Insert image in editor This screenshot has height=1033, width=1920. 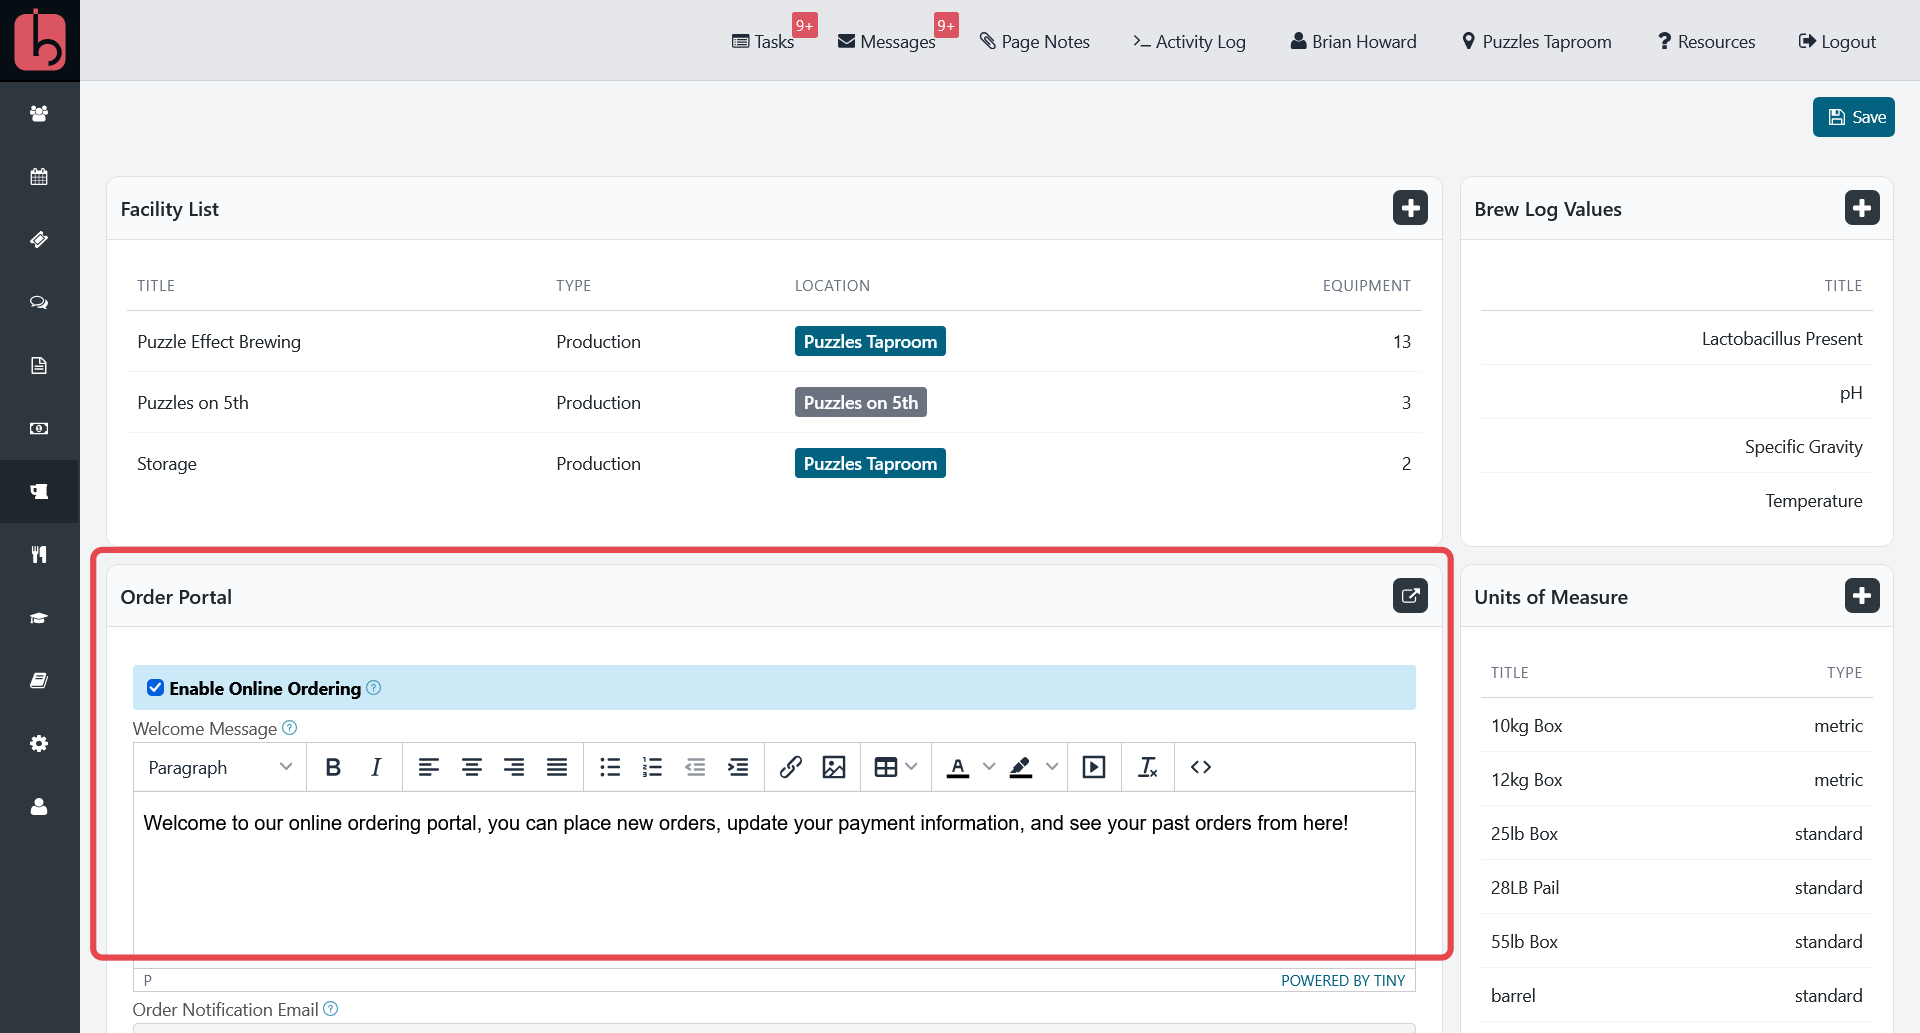coord(834,767)
